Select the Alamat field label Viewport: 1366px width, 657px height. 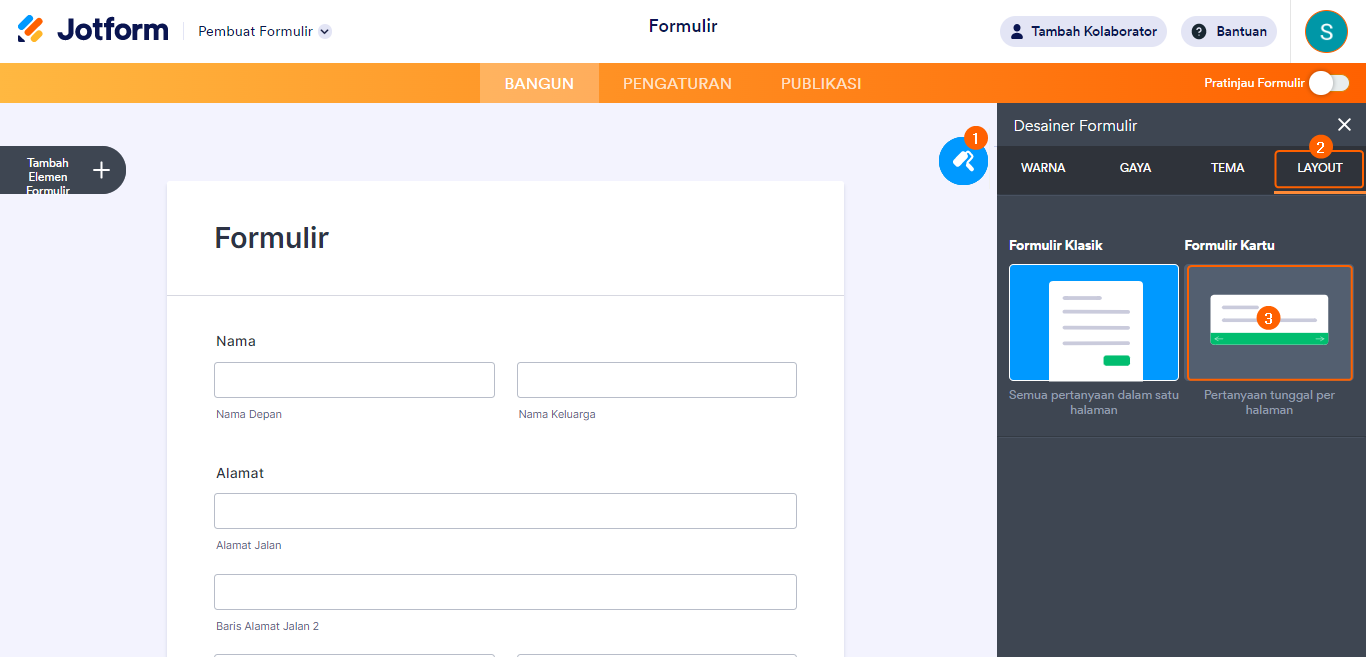[241, 473]
